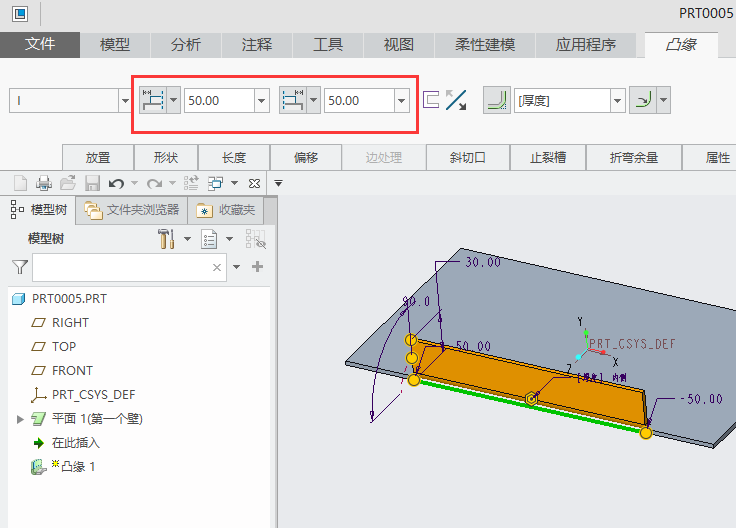The width and height of the screenshot is (736, 528).
Task: Toggle the bend radius side button
Action: coord(644,100)
